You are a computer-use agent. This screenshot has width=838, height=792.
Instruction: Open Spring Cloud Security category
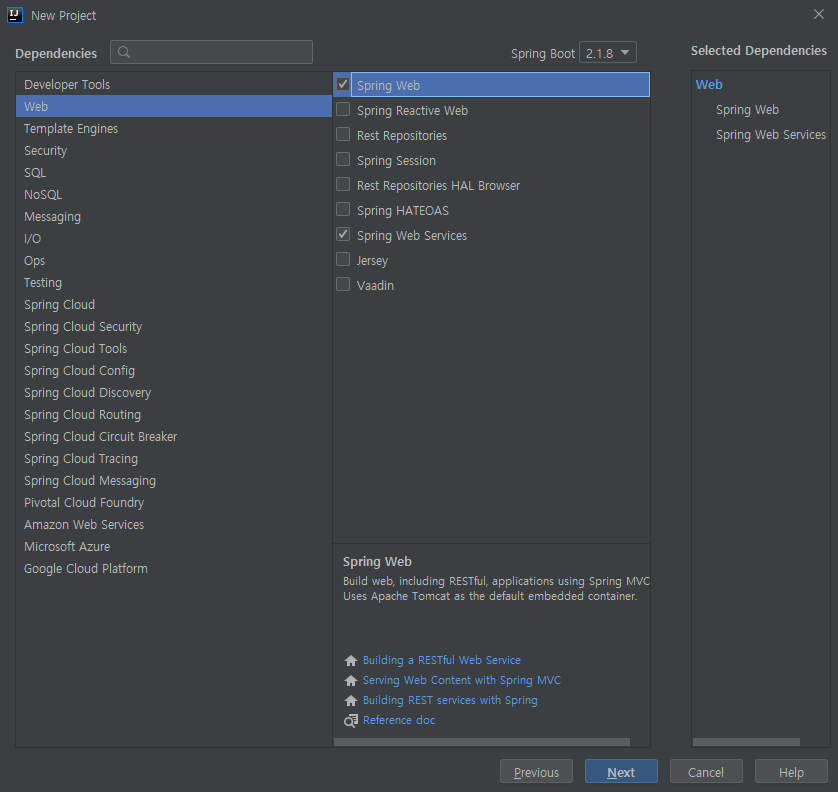[x=174, y=327]
